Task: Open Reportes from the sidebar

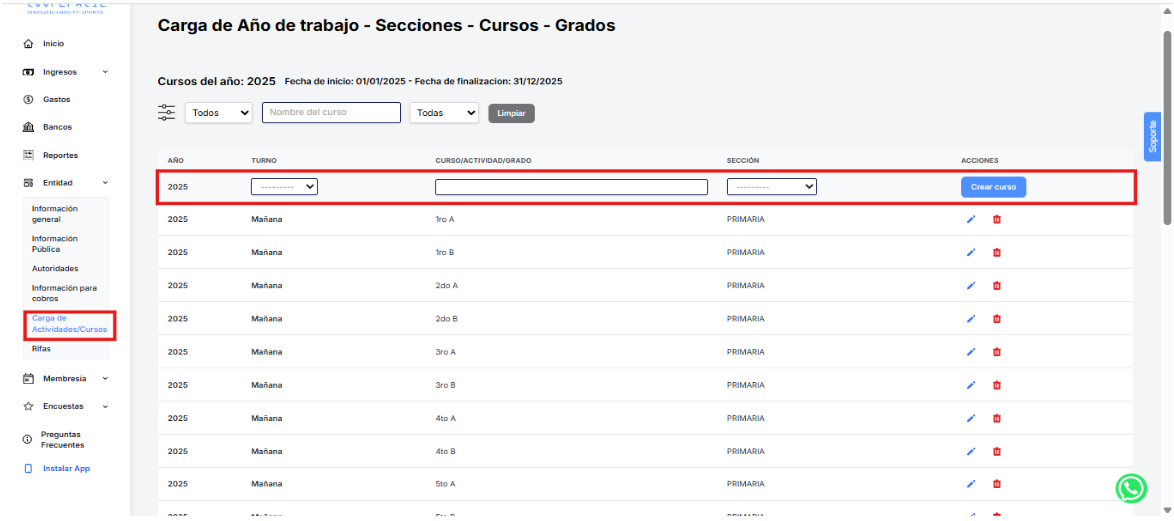Action: (59, 155)
